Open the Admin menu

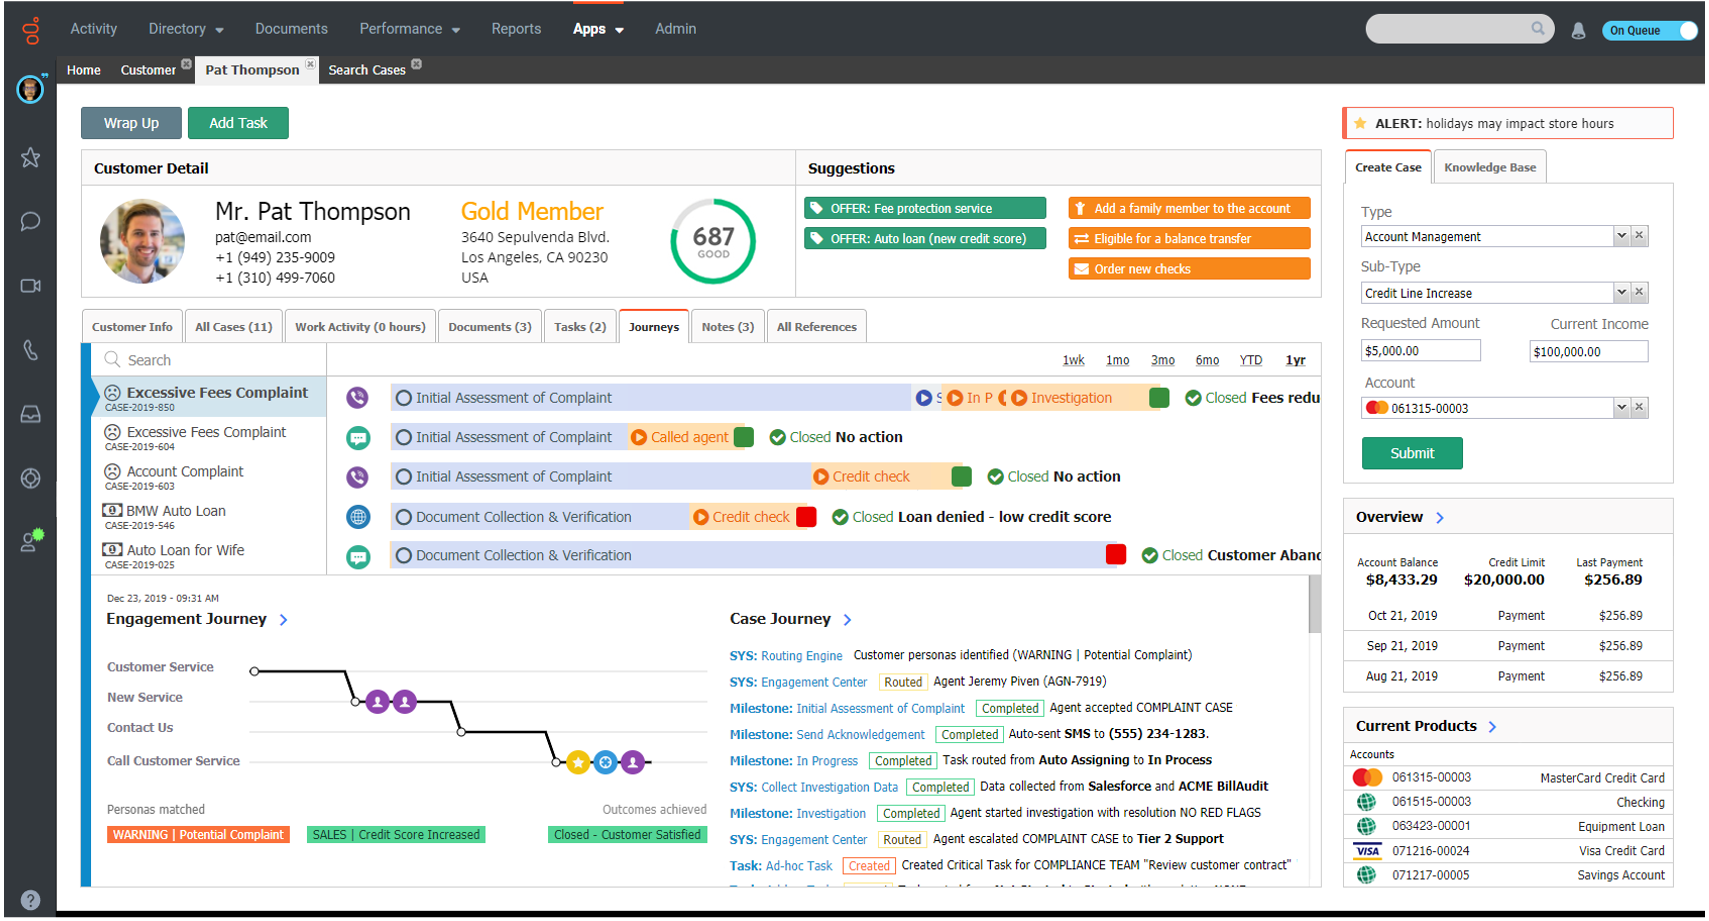[x=675, y=29]
